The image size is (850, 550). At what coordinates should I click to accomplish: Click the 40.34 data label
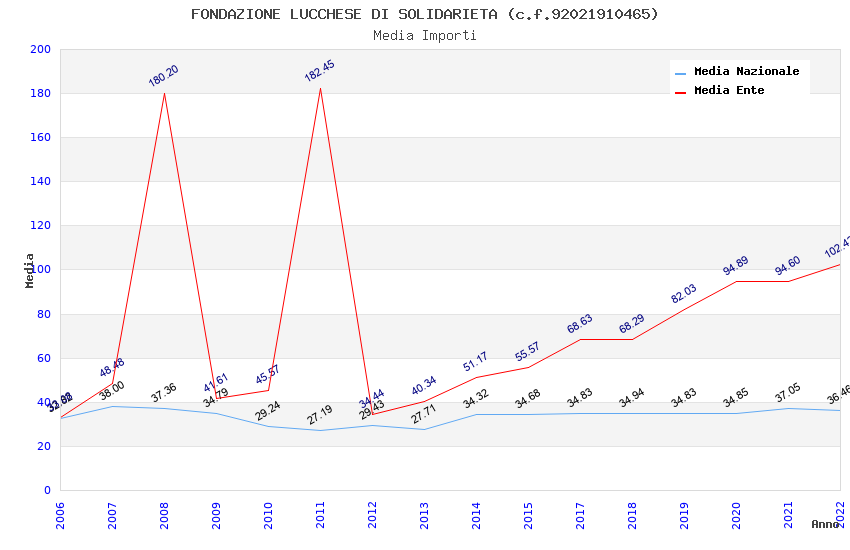pos(424,386)
